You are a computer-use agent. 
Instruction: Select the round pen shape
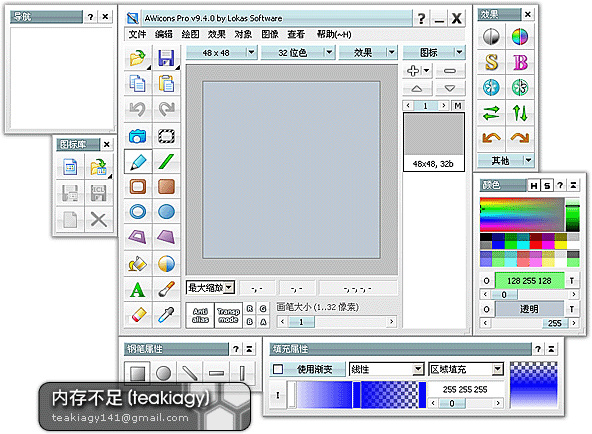tap(163, 373)
